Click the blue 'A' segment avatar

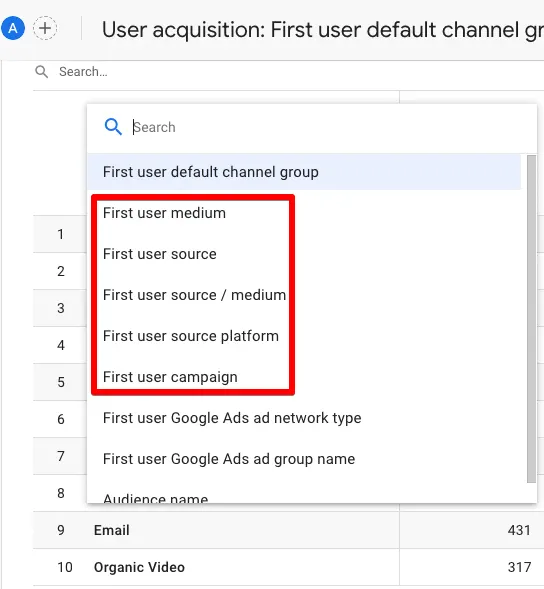(13, 28)
